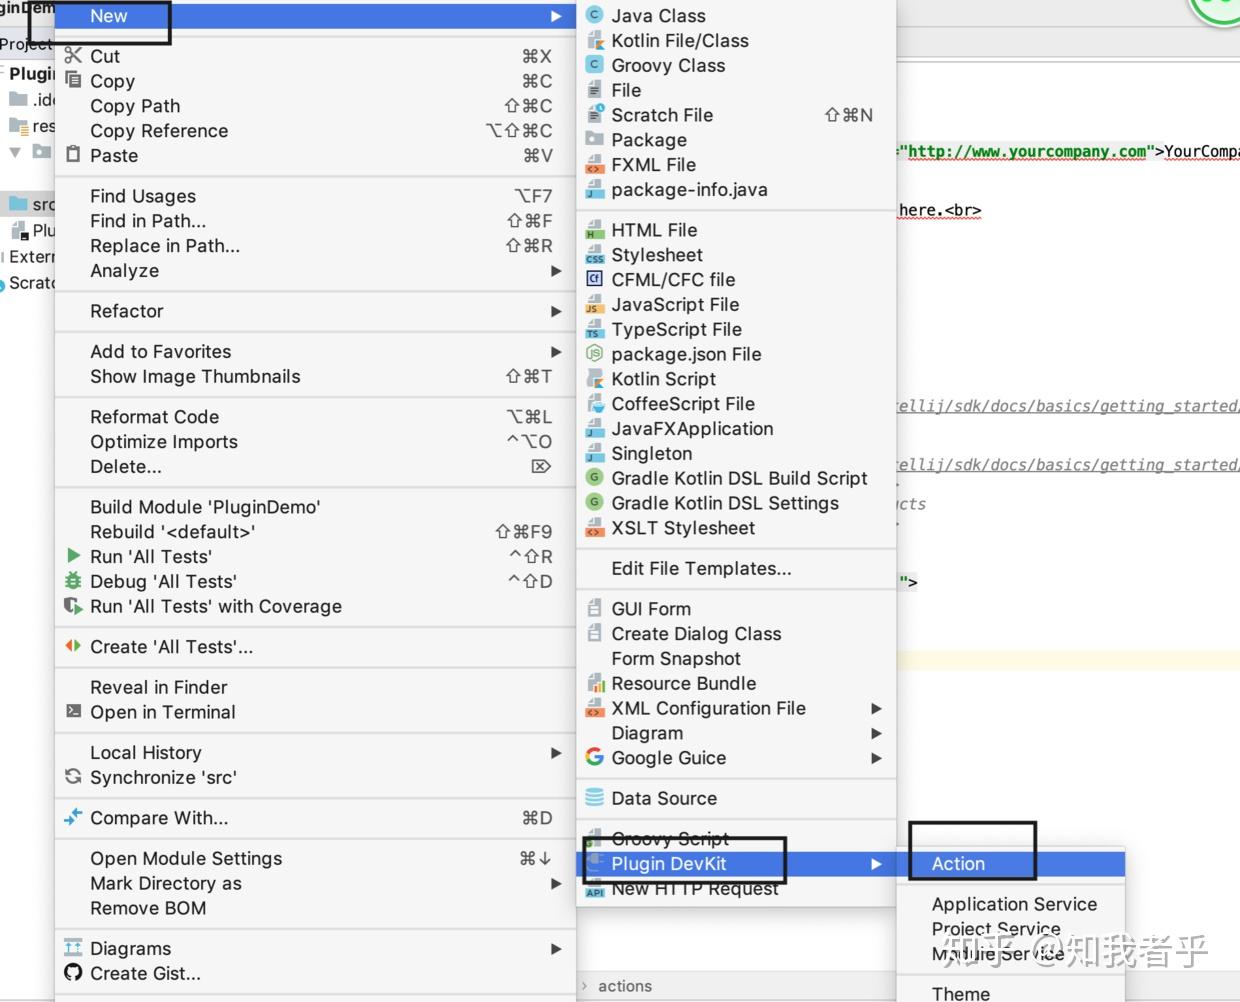Click the FXML File icon

point(594,164)
